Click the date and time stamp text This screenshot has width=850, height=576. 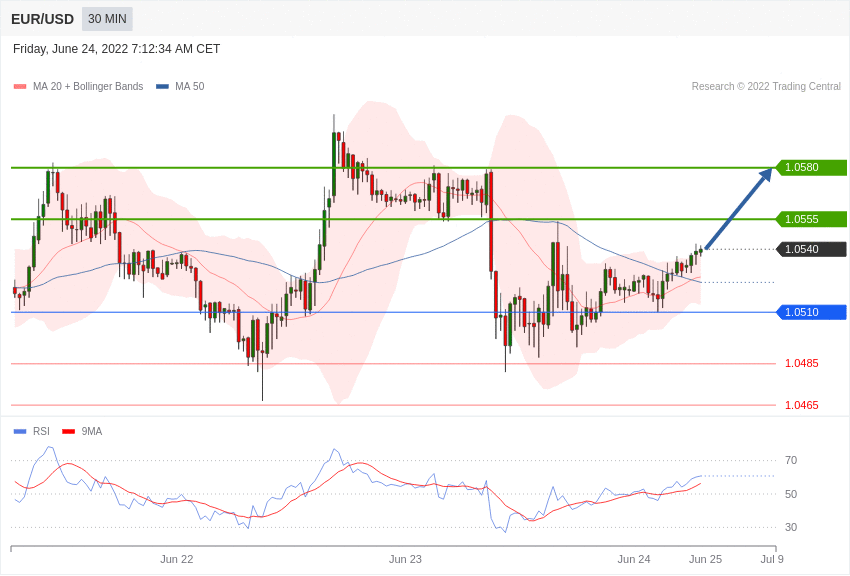[x=117, y=49]
